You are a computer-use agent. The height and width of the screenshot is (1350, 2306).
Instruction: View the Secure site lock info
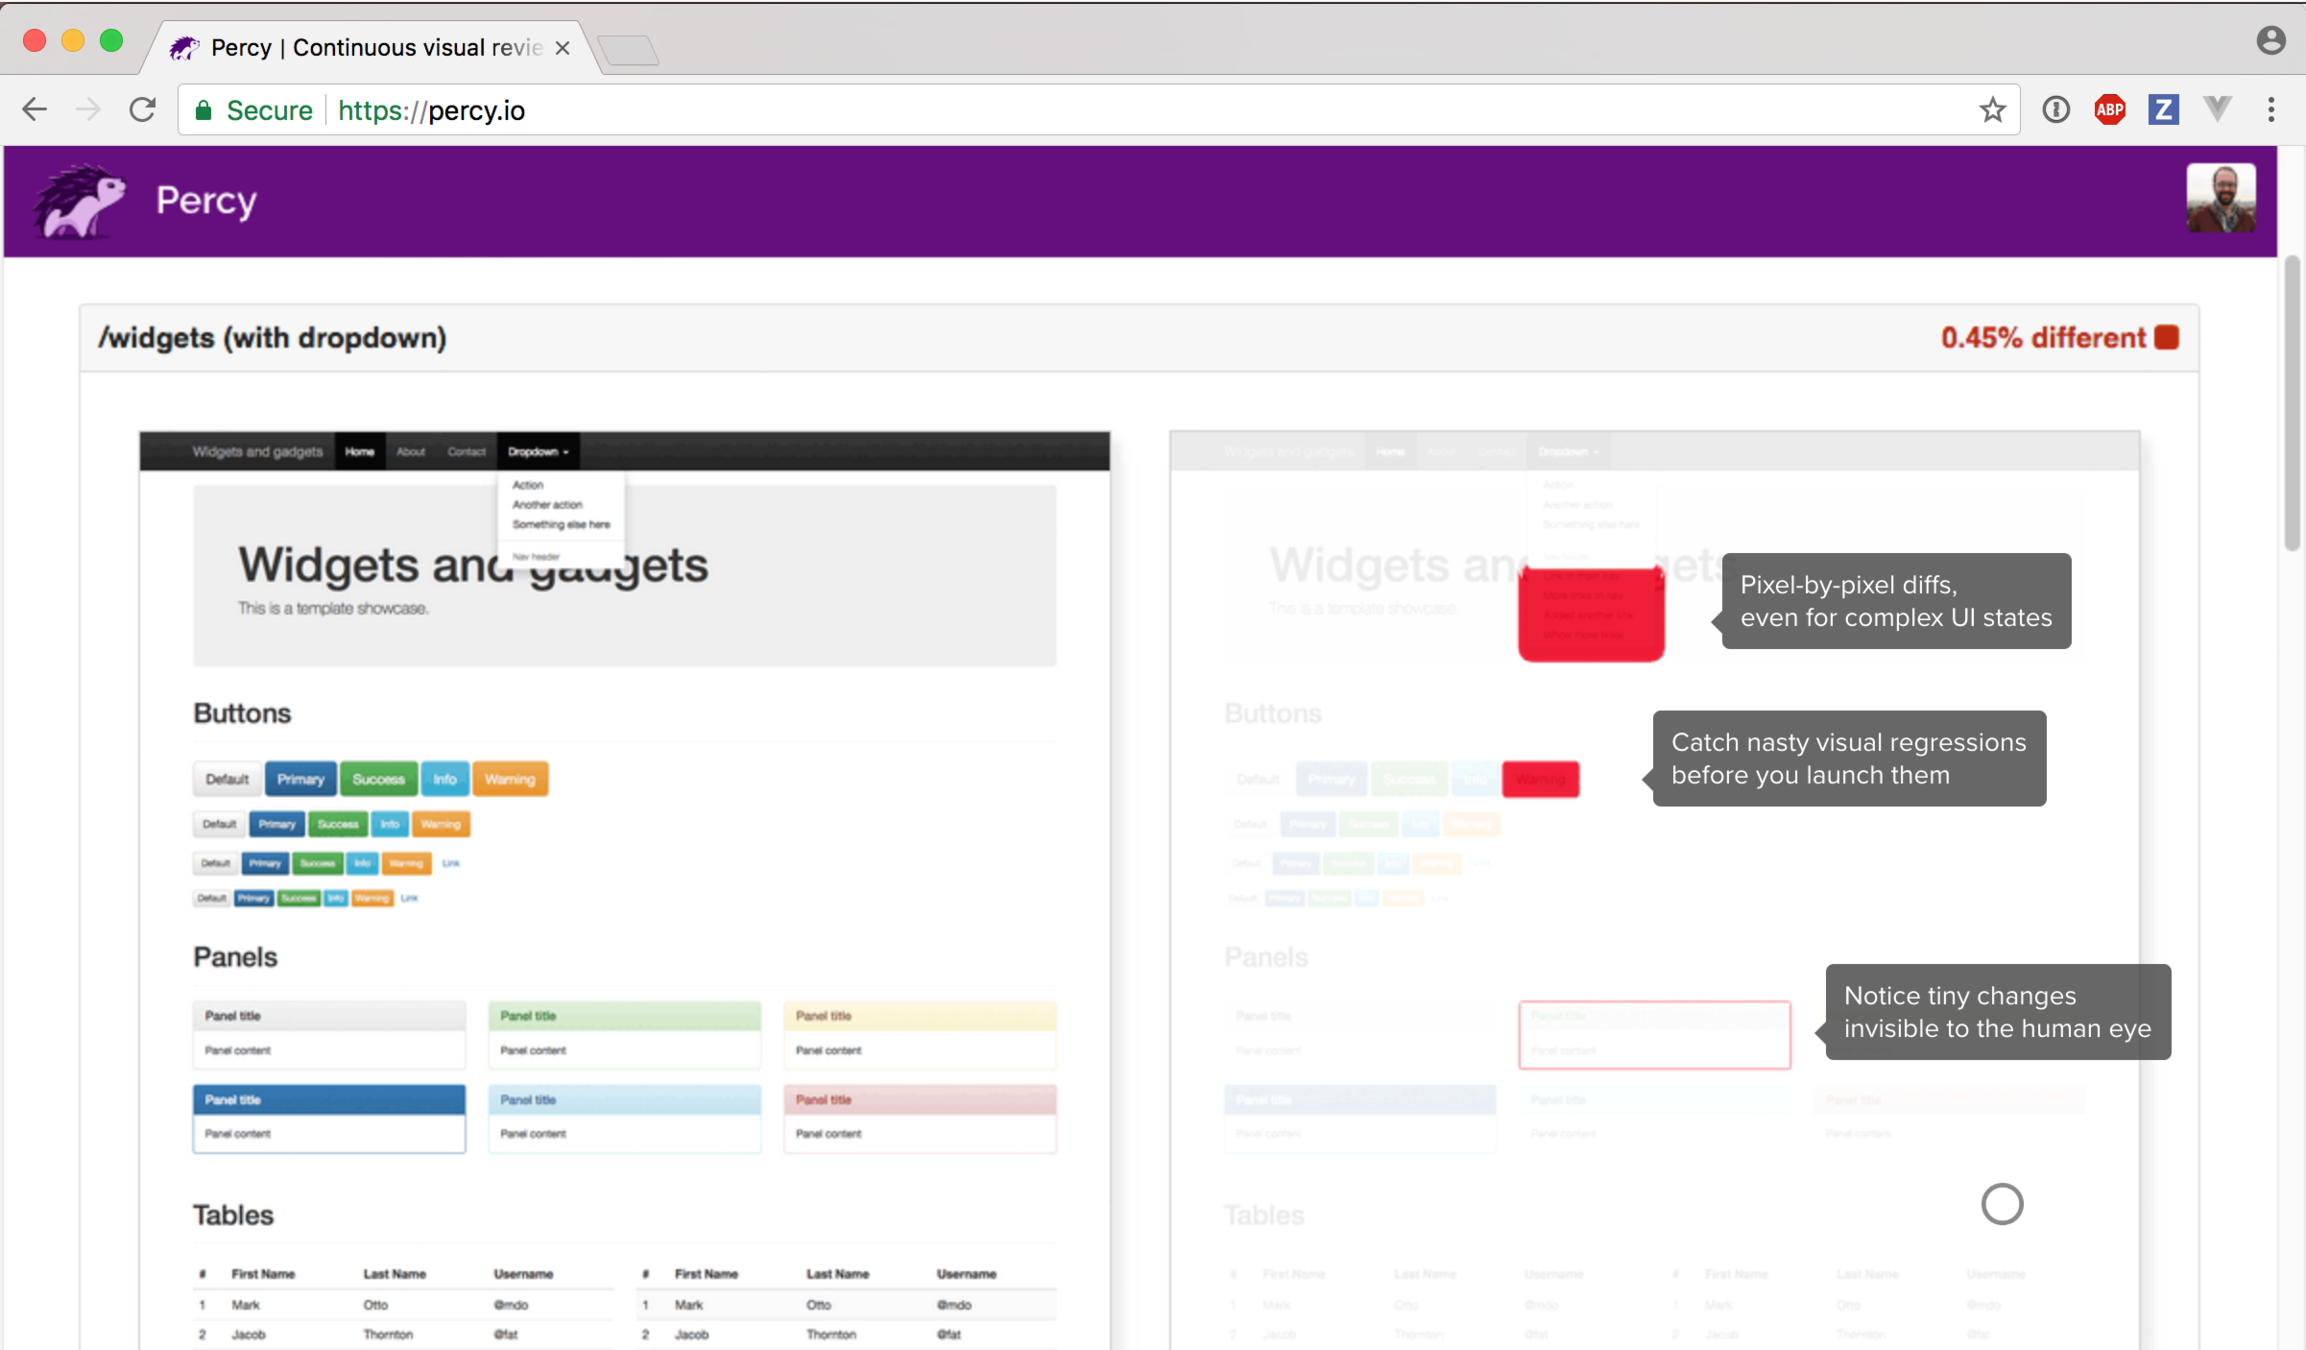(x=254, y=110)
